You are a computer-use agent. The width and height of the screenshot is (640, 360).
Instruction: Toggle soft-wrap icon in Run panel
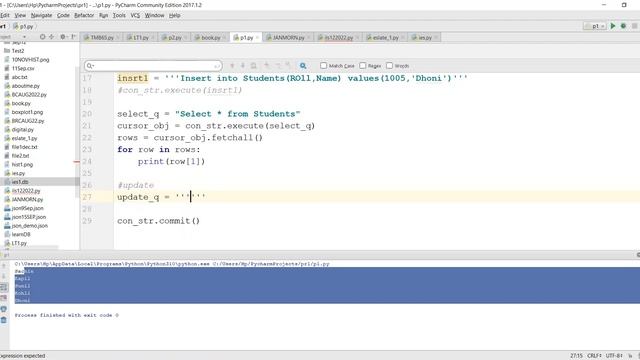coord(4,287)
